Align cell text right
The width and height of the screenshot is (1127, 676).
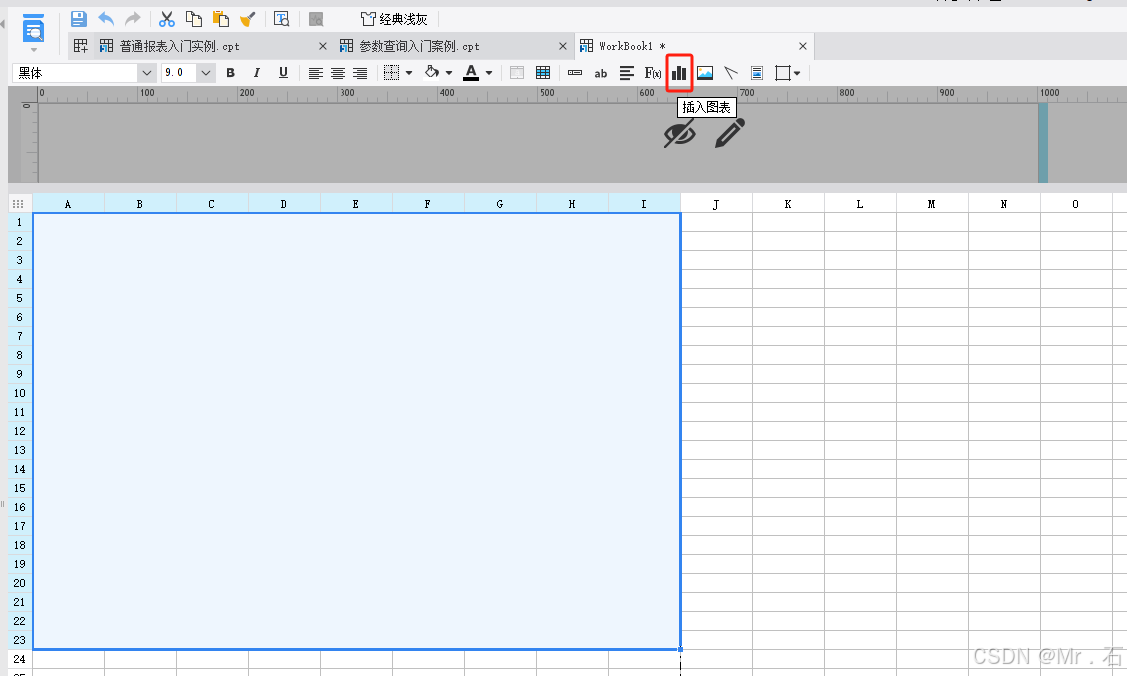pos(360,73)
